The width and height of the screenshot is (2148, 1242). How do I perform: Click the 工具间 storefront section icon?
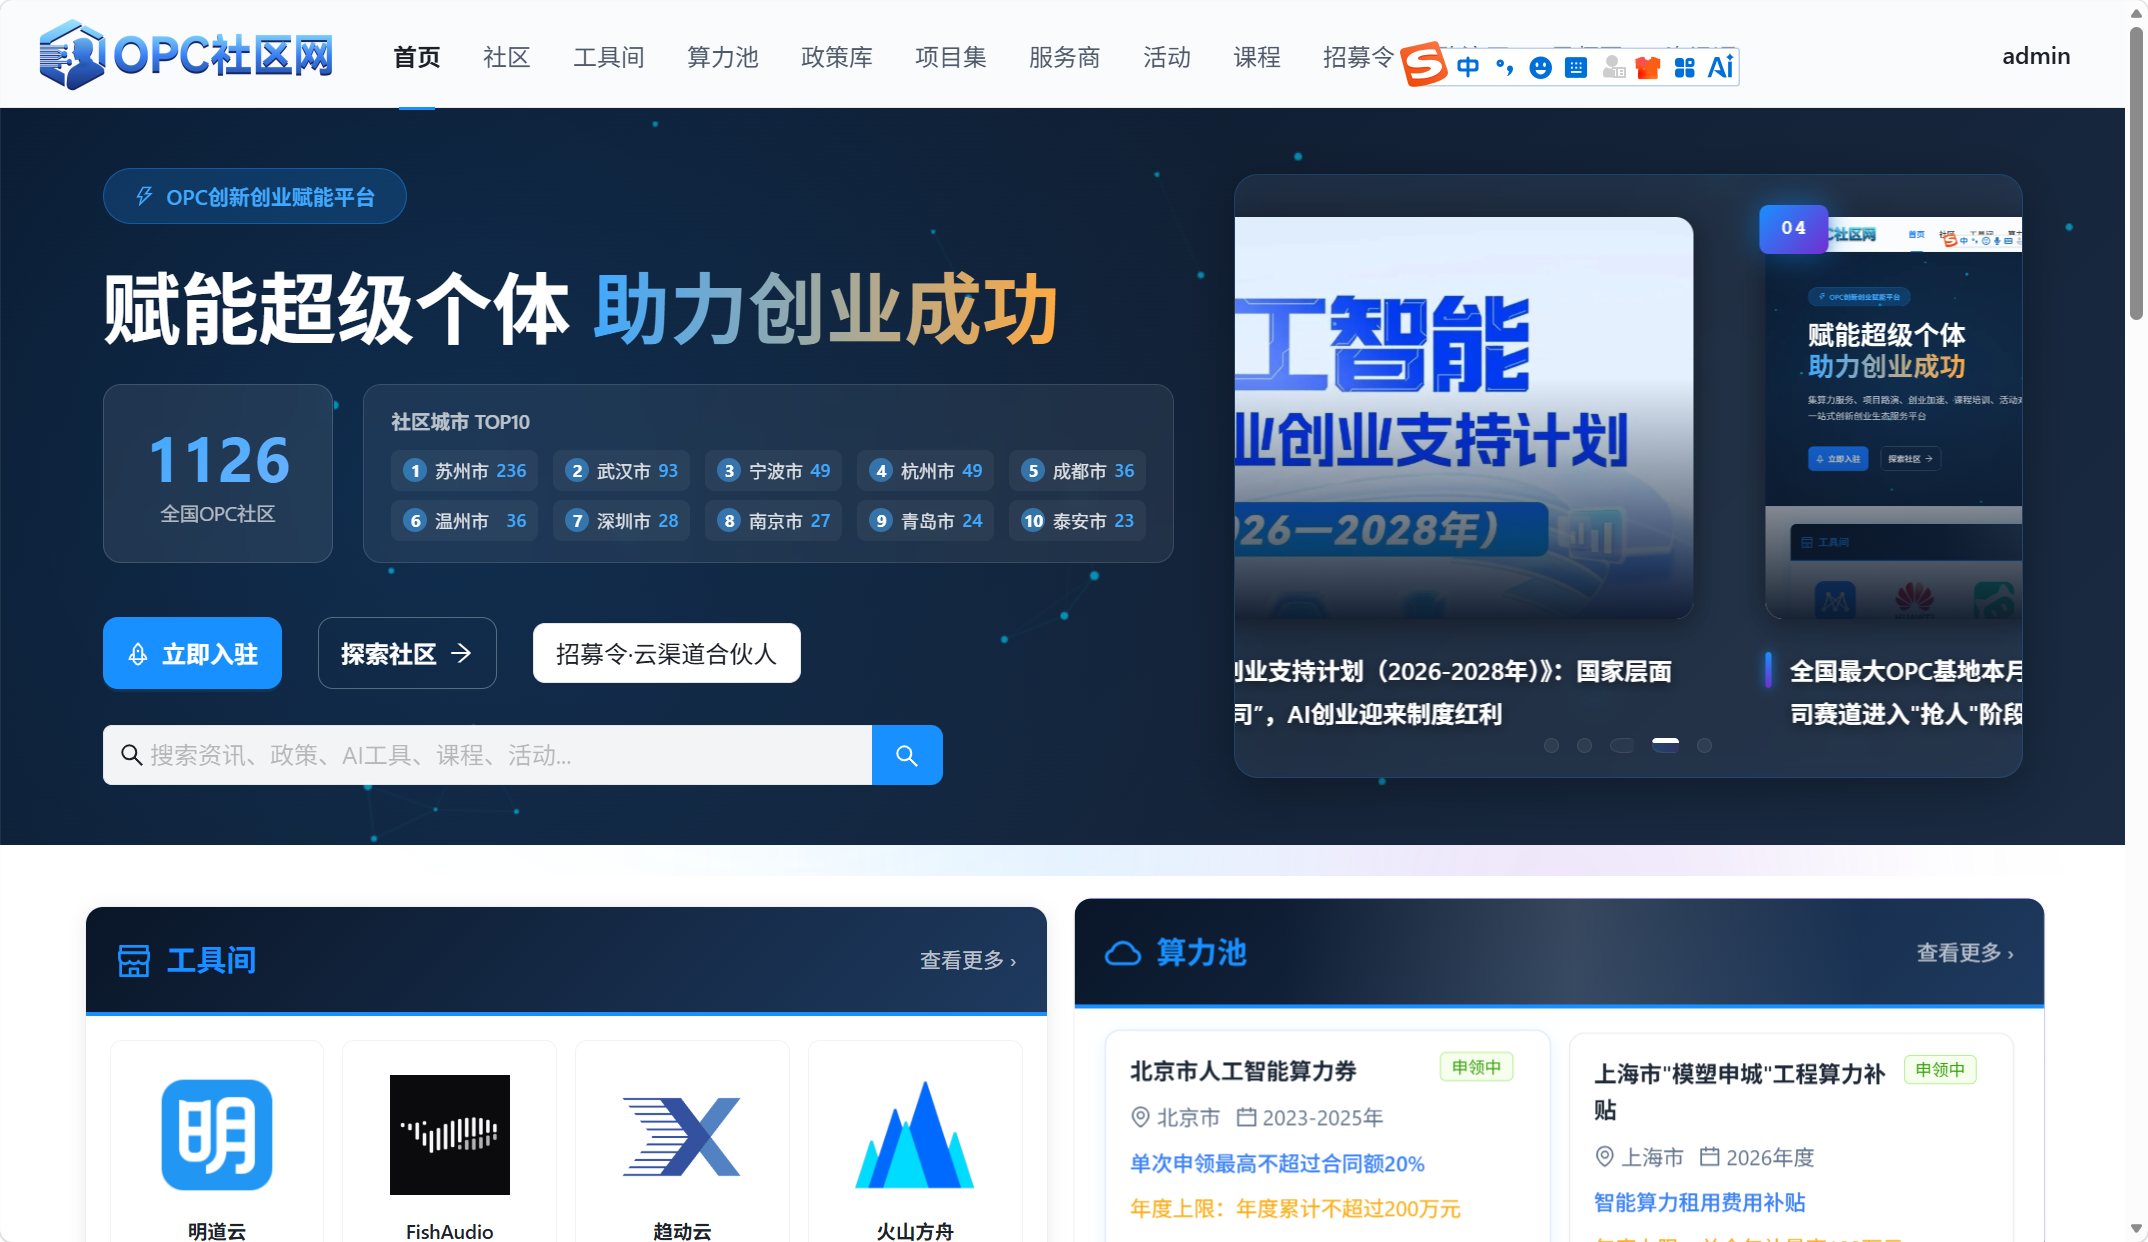pos(134,960)
